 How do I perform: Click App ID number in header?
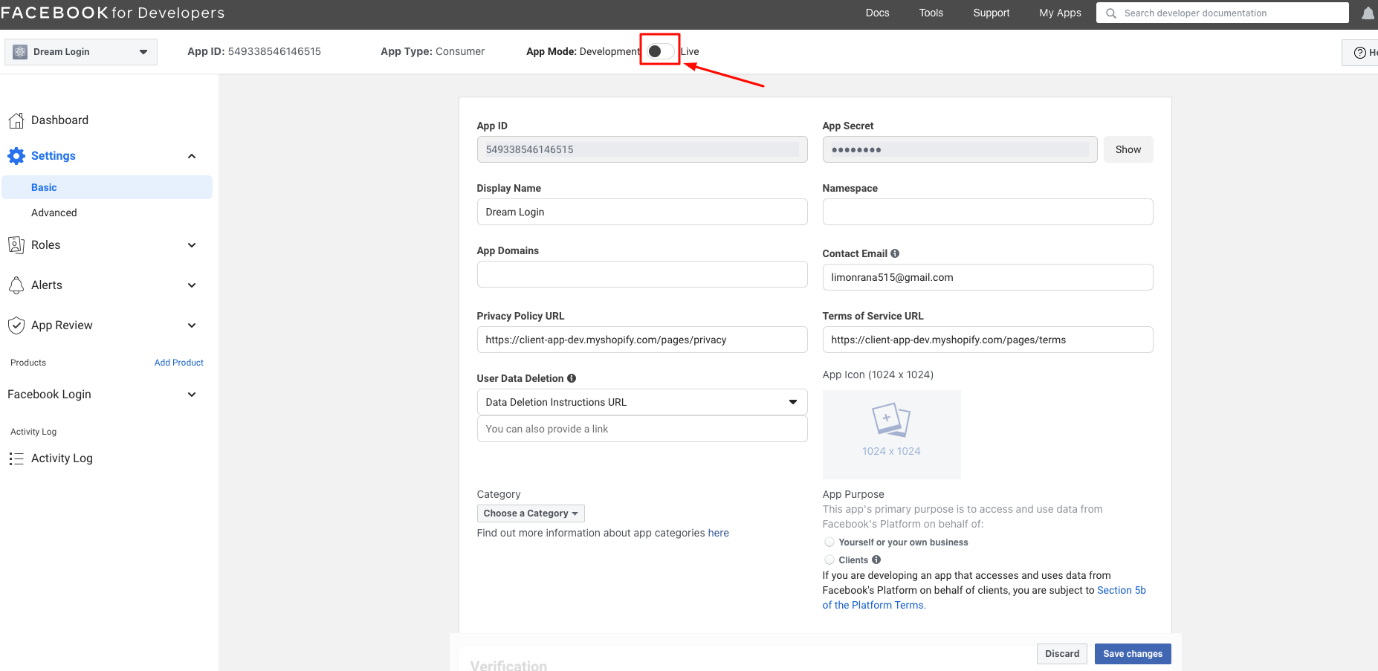click(274, 51)
